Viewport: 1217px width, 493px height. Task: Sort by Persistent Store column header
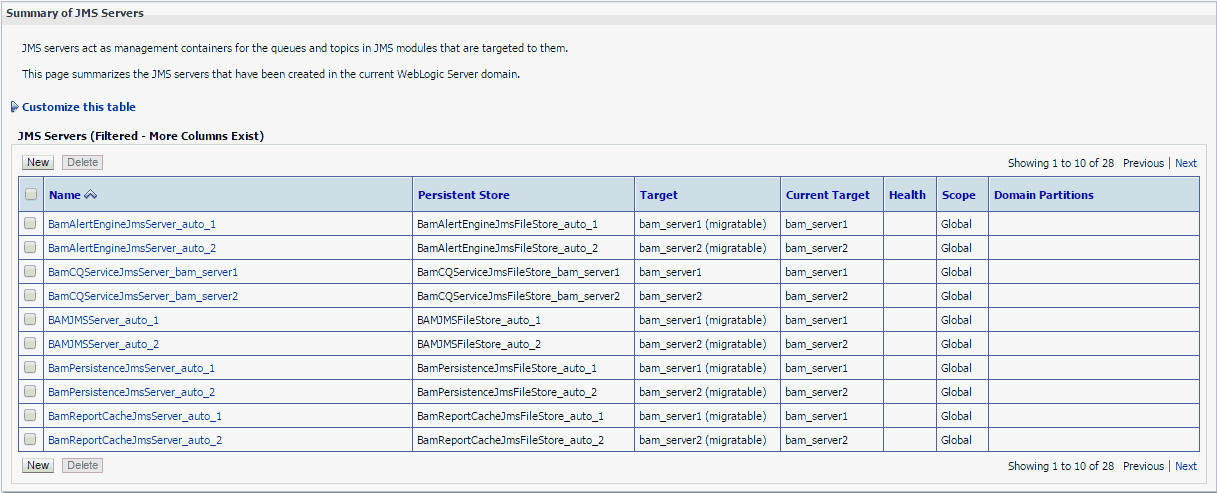[x=463, y=195]
